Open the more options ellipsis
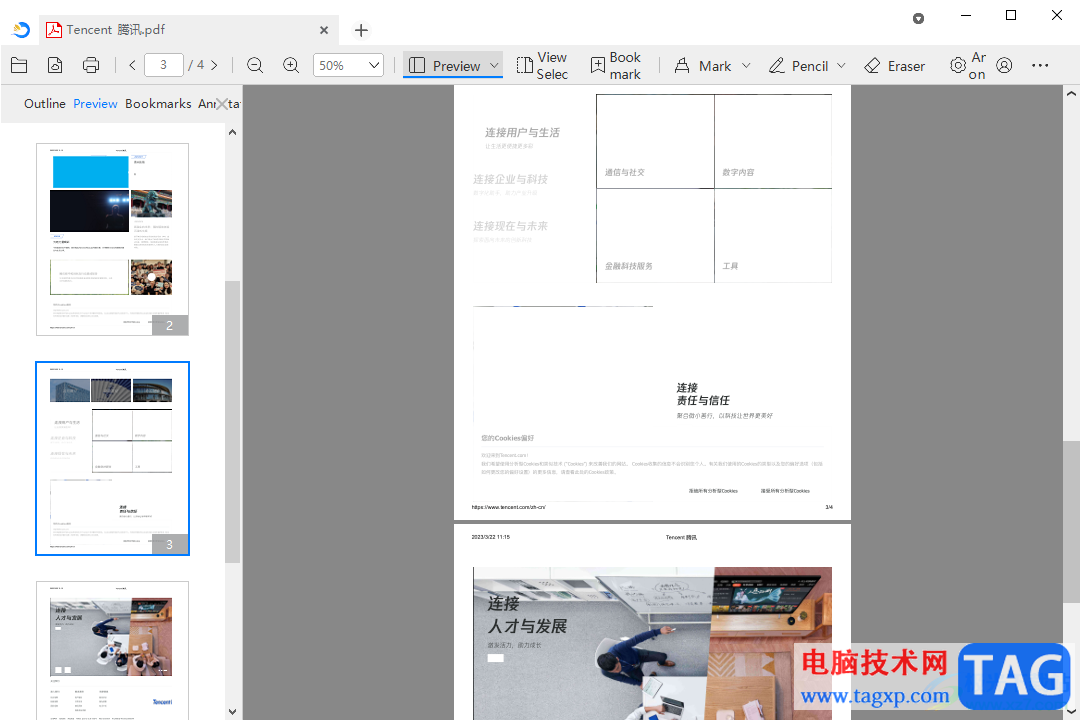The image size is (1081, 721). [x=1040, y=65]
